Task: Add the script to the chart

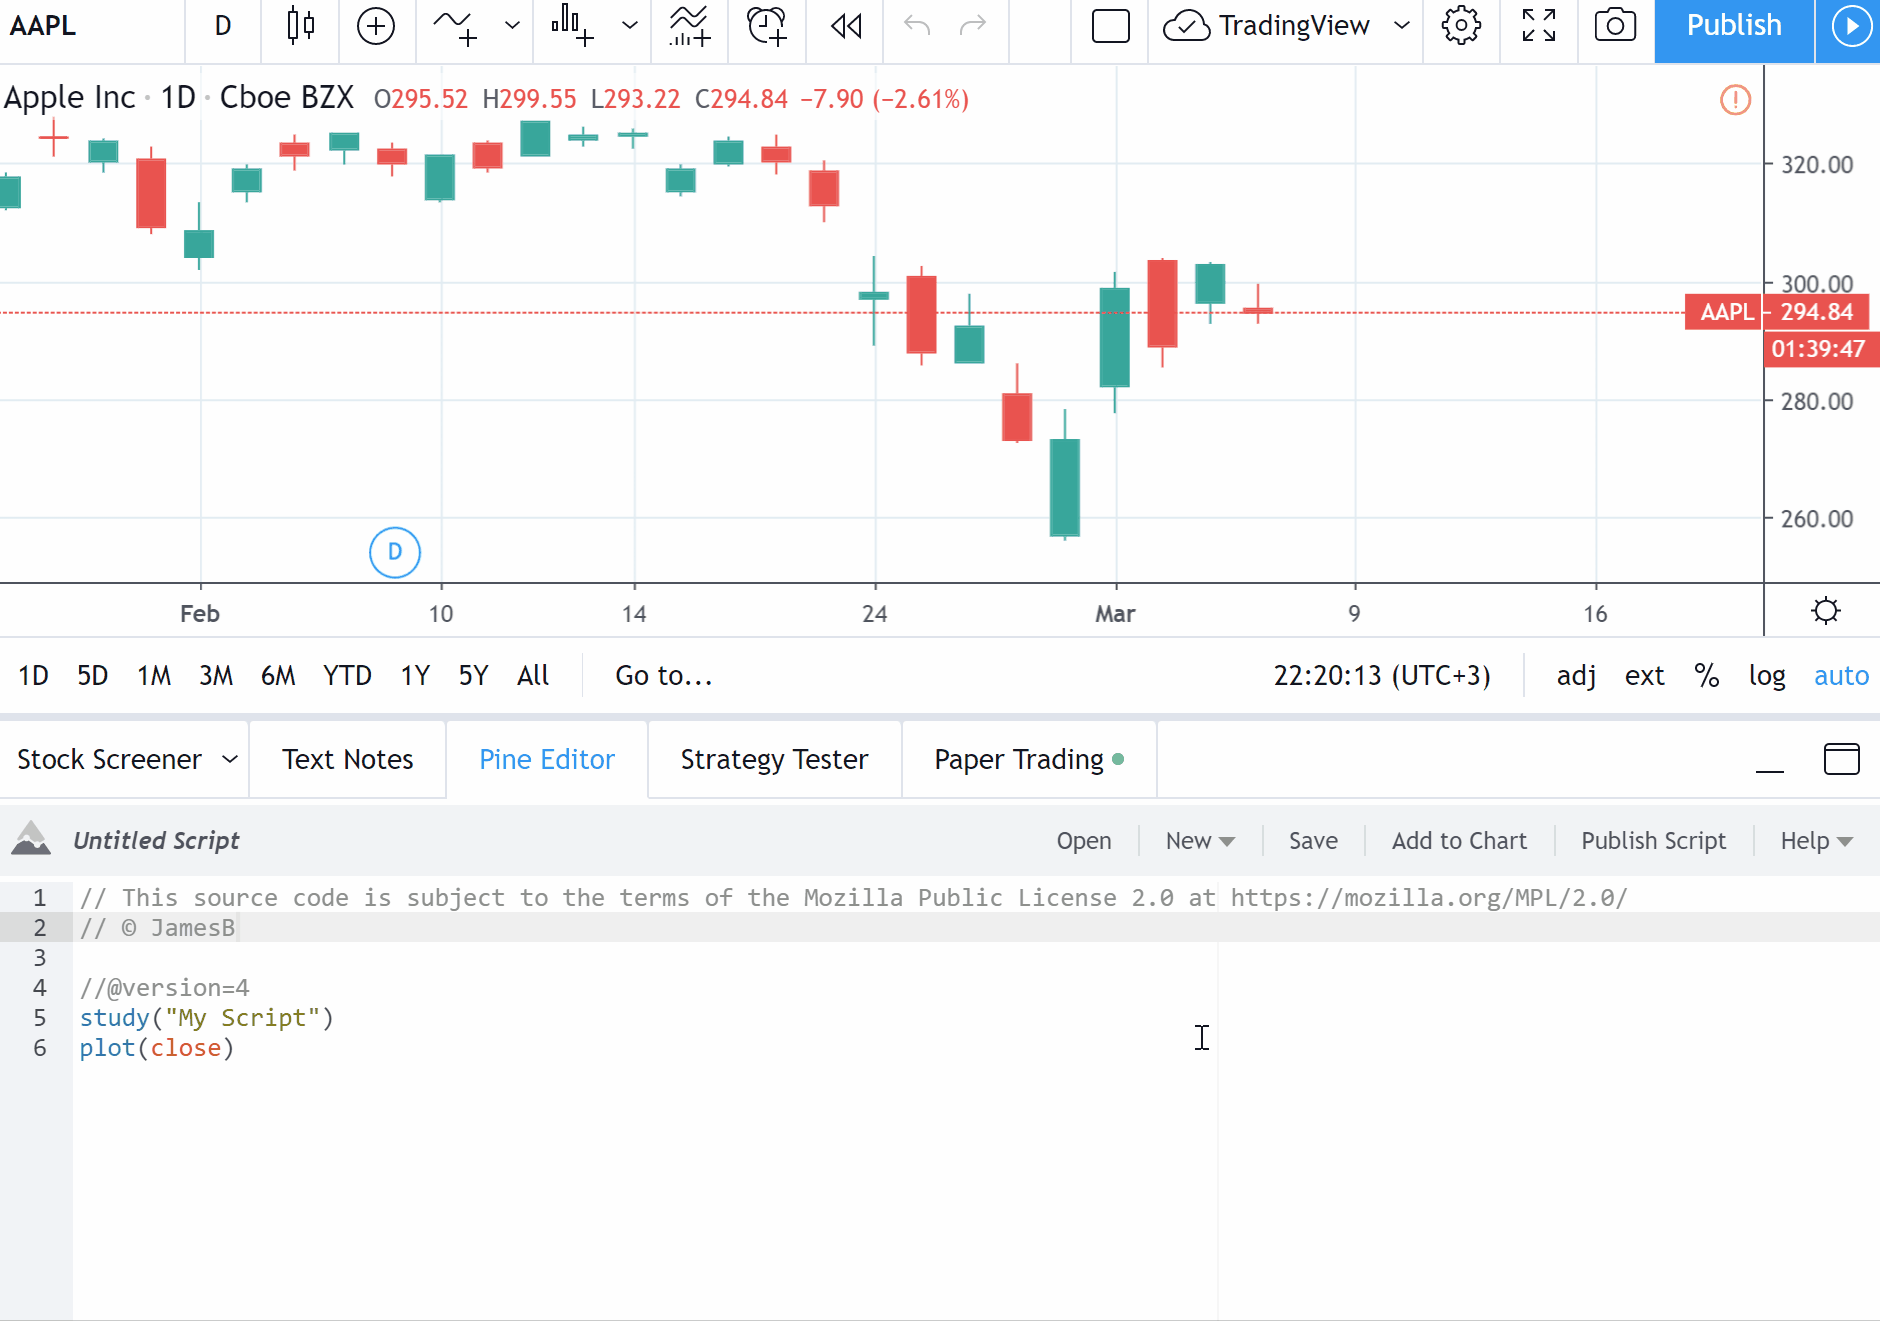Action: (1459, 840)
